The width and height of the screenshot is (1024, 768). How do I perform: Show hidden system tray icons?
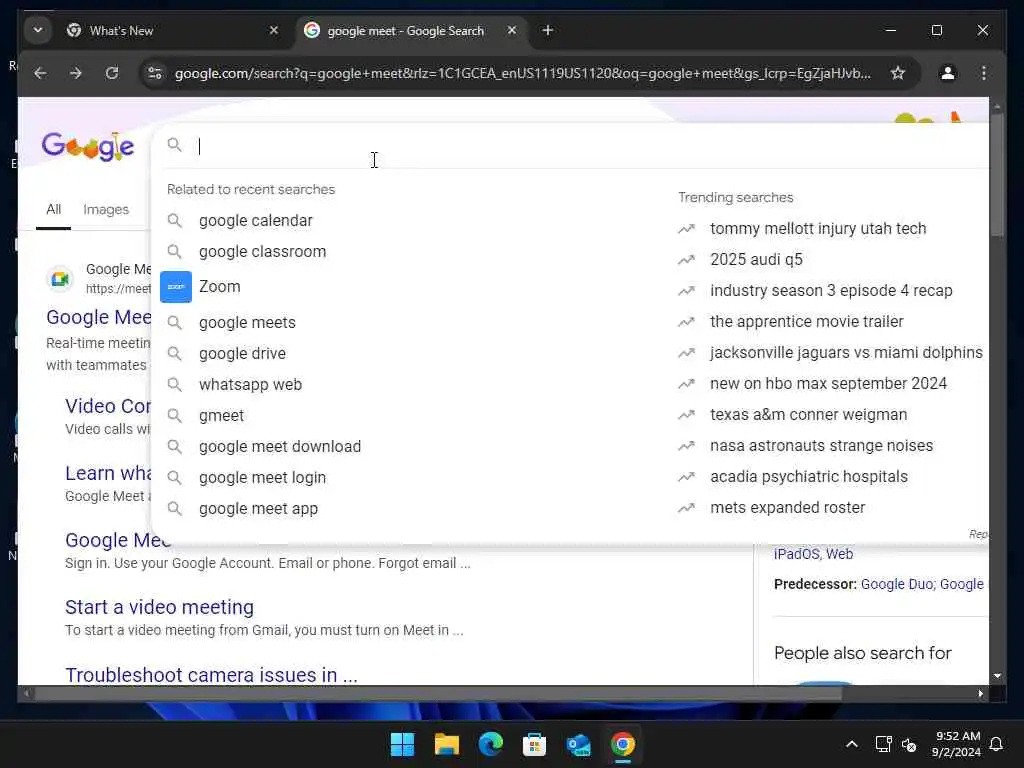pos(852,744)
